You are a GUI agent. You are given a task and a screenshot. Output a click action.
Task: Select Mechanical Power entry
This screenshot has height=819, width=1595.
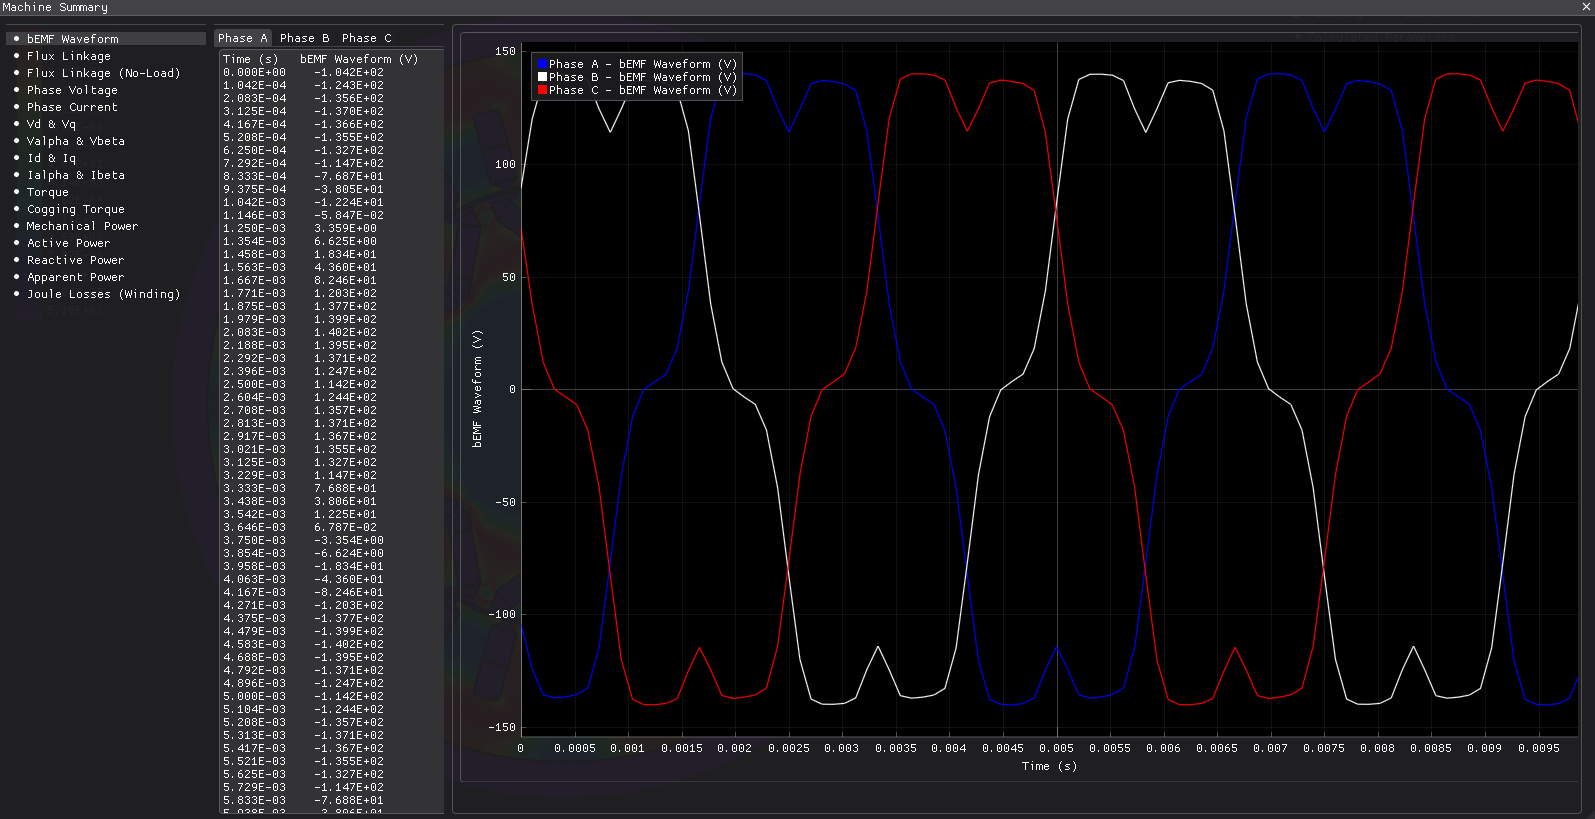pos(82,226)
